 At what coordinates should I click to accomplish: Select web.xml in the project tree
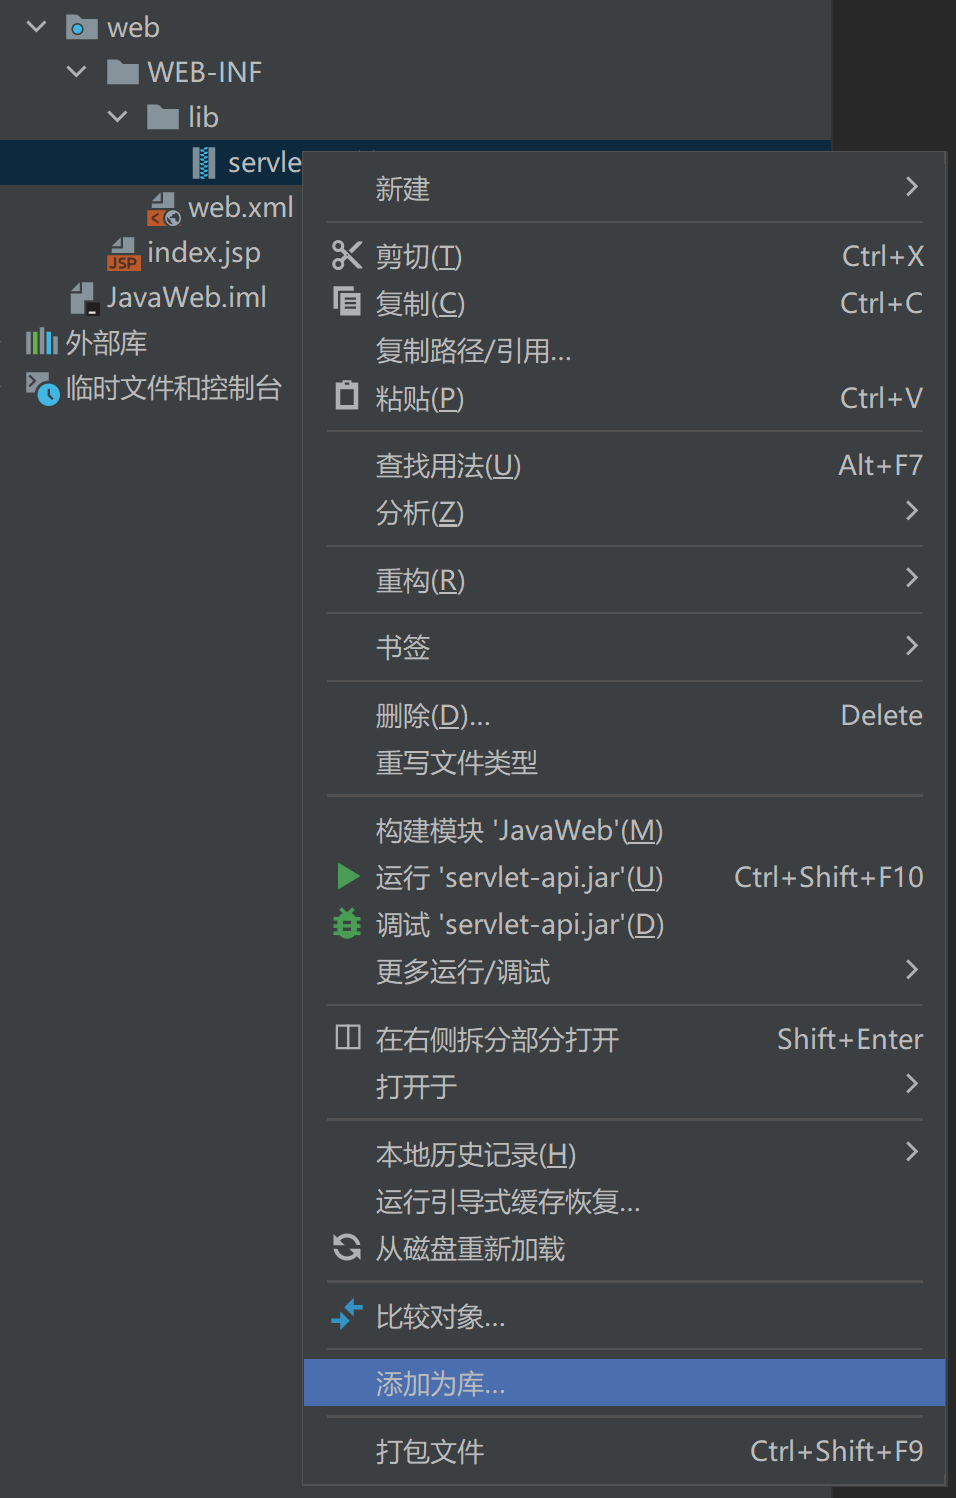pos(240,208)
